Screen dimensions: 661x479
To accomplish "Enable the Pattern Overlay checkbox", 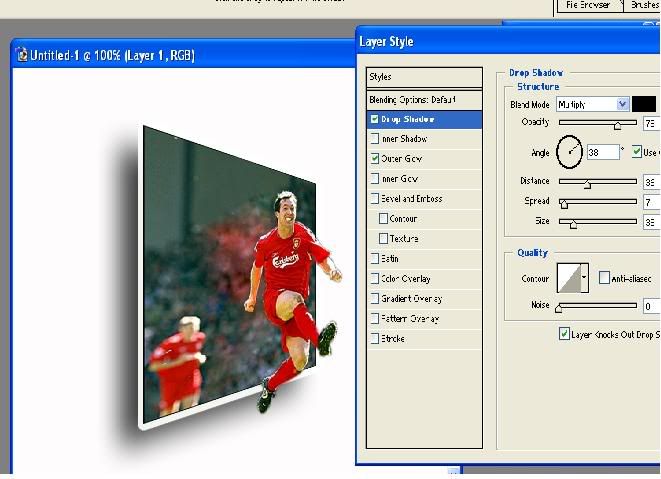I will point(374,318).
